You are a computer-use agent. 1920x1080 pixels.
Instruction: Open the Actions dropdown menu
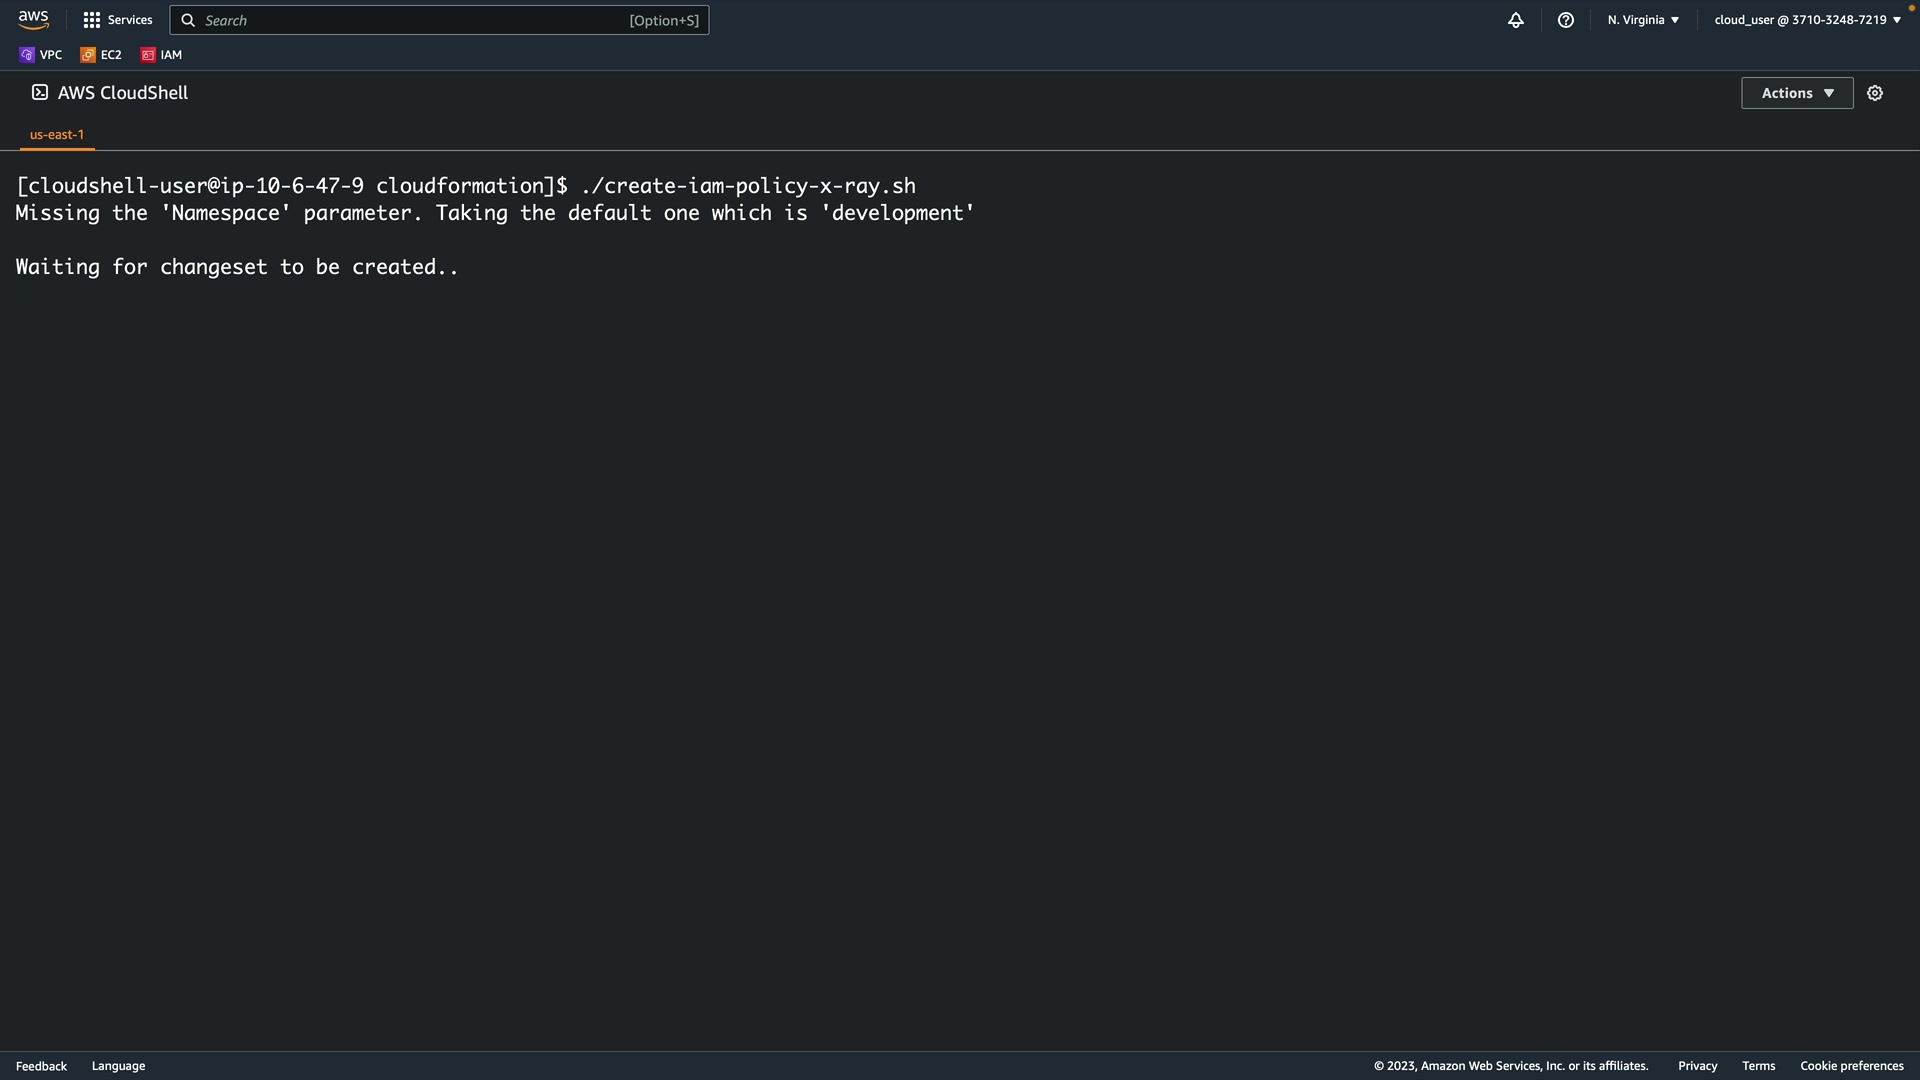click(1797, 93)
